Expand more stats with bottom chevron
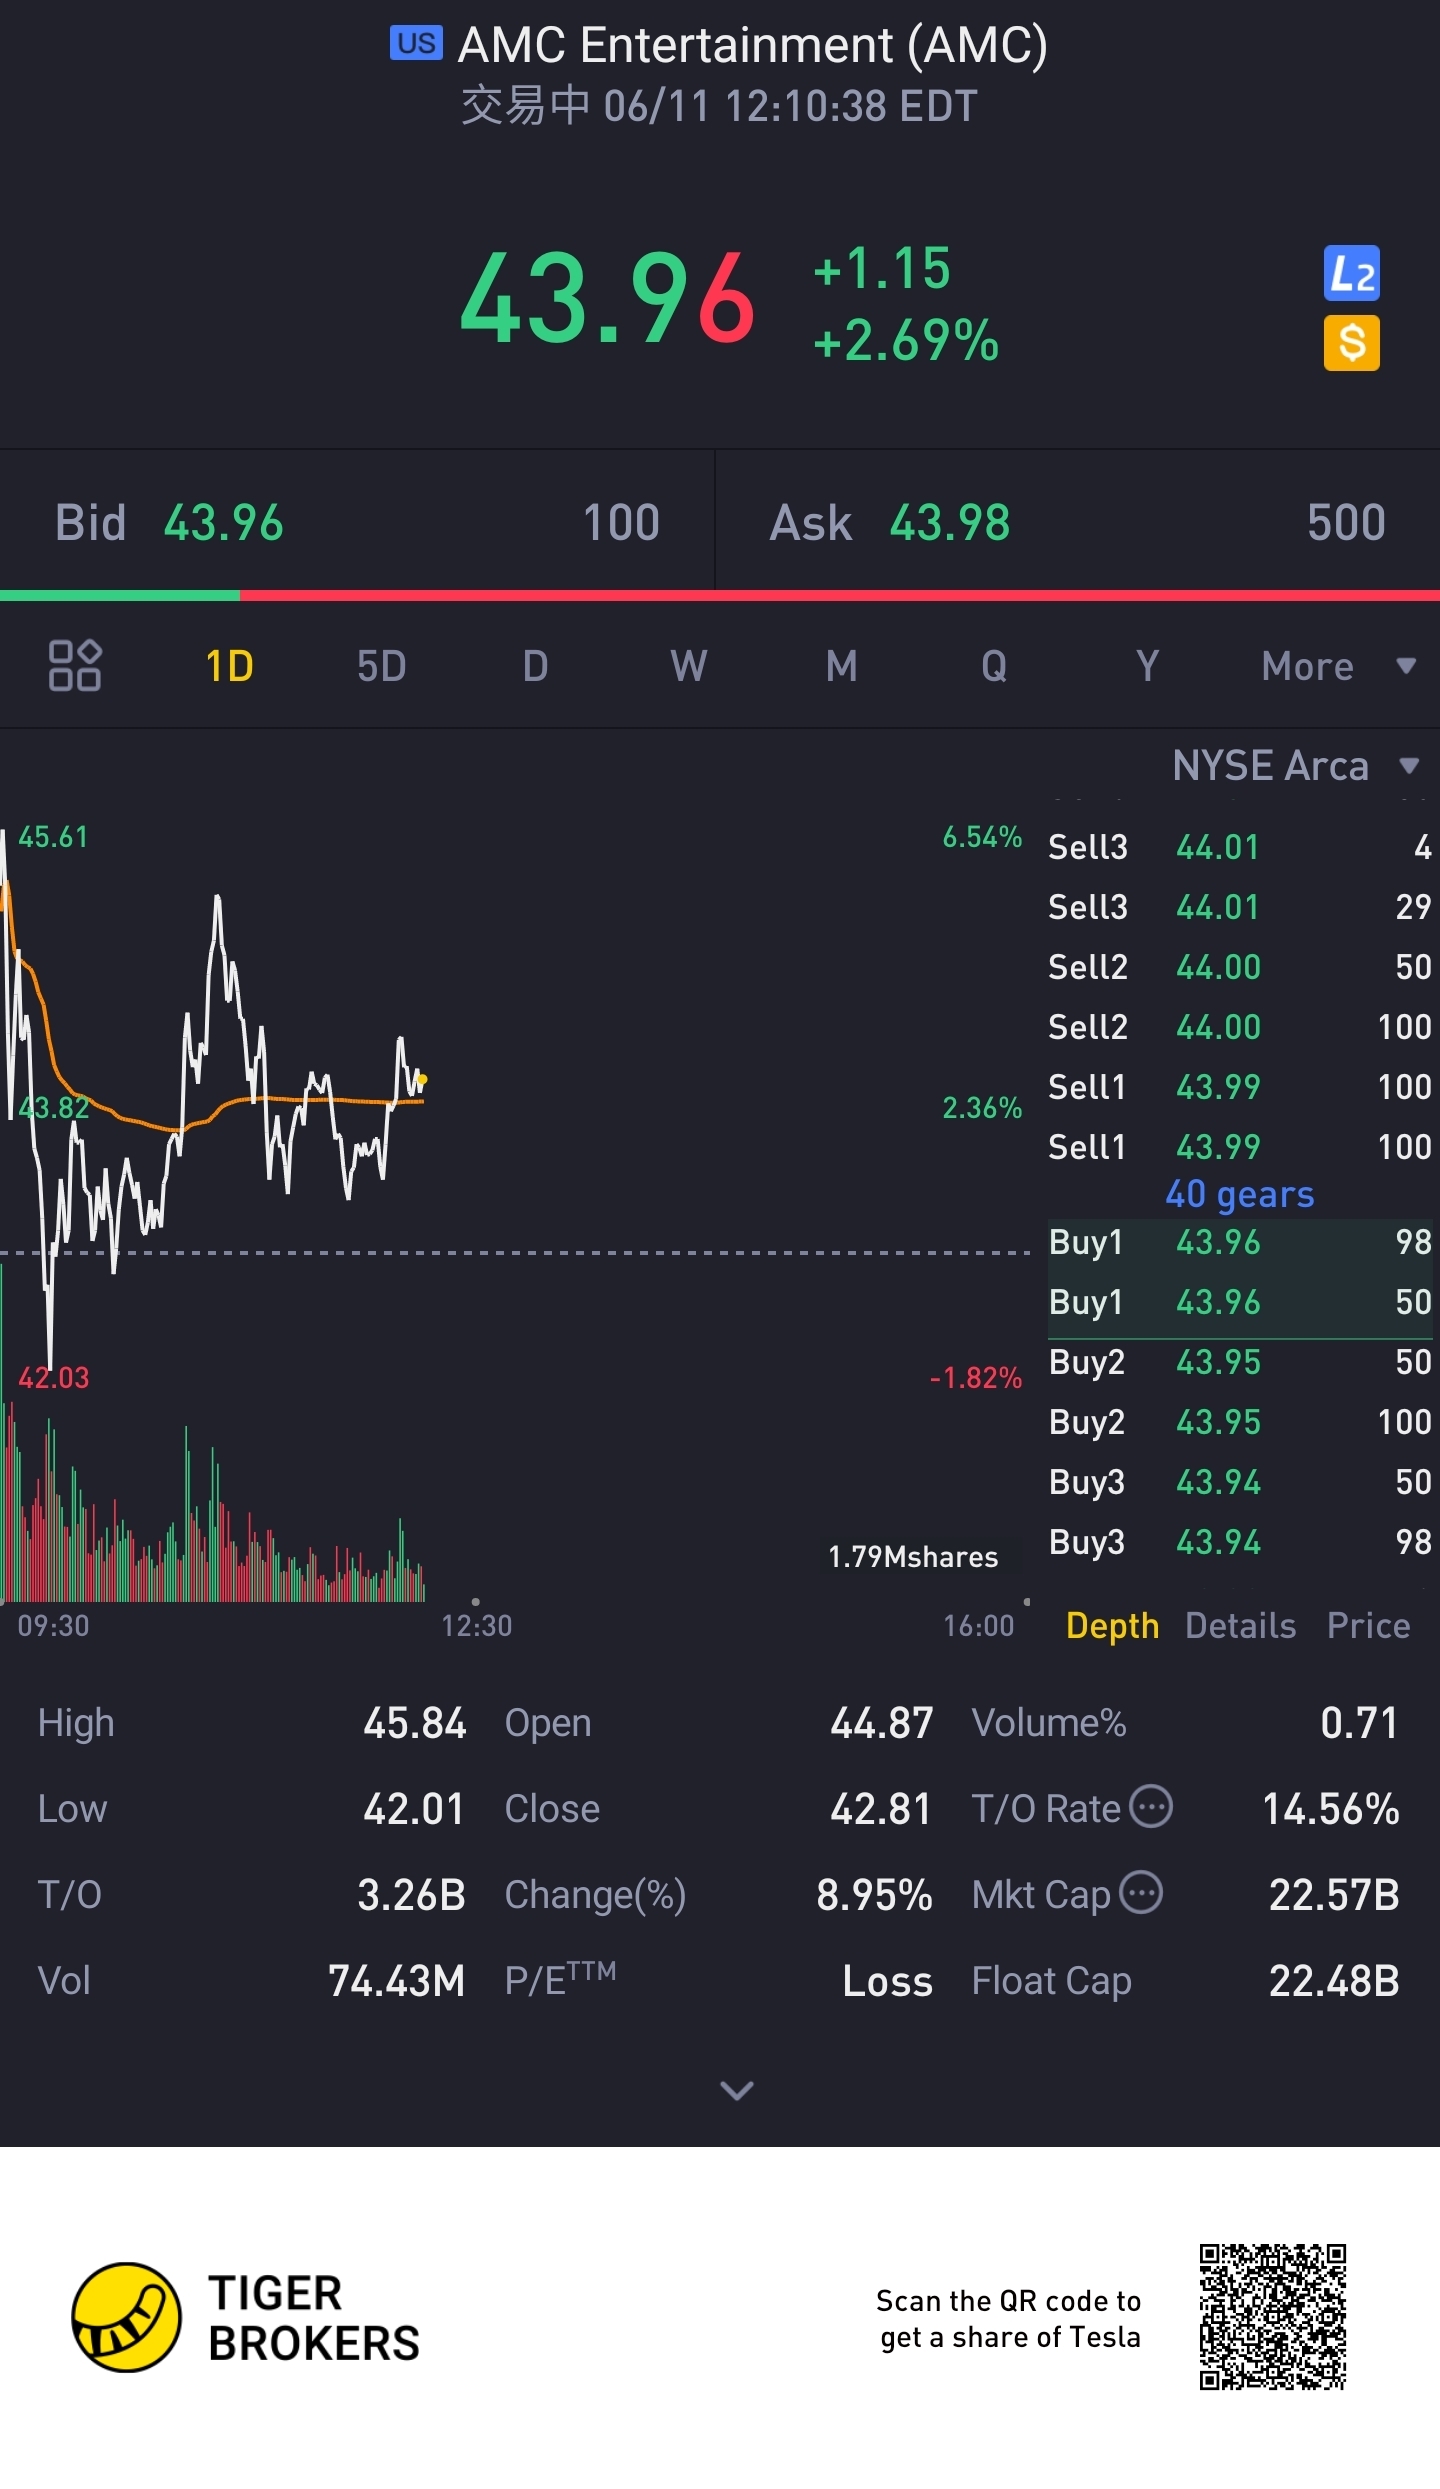1440x2489 pixels. tap(737, 2090)
